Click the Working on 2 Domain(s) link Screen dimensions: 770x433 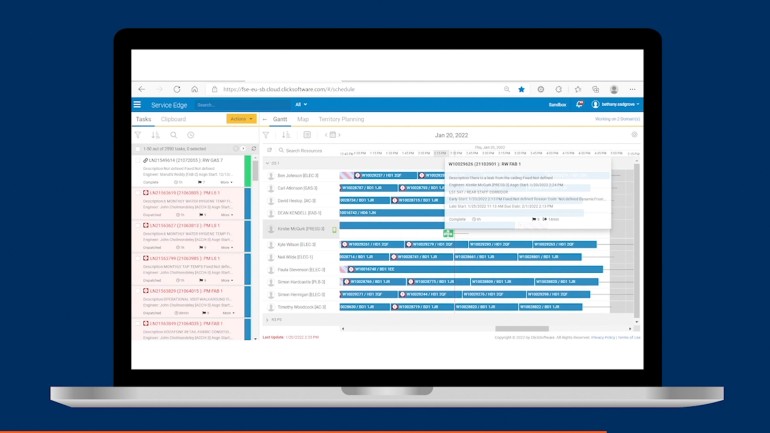(617, 119)
